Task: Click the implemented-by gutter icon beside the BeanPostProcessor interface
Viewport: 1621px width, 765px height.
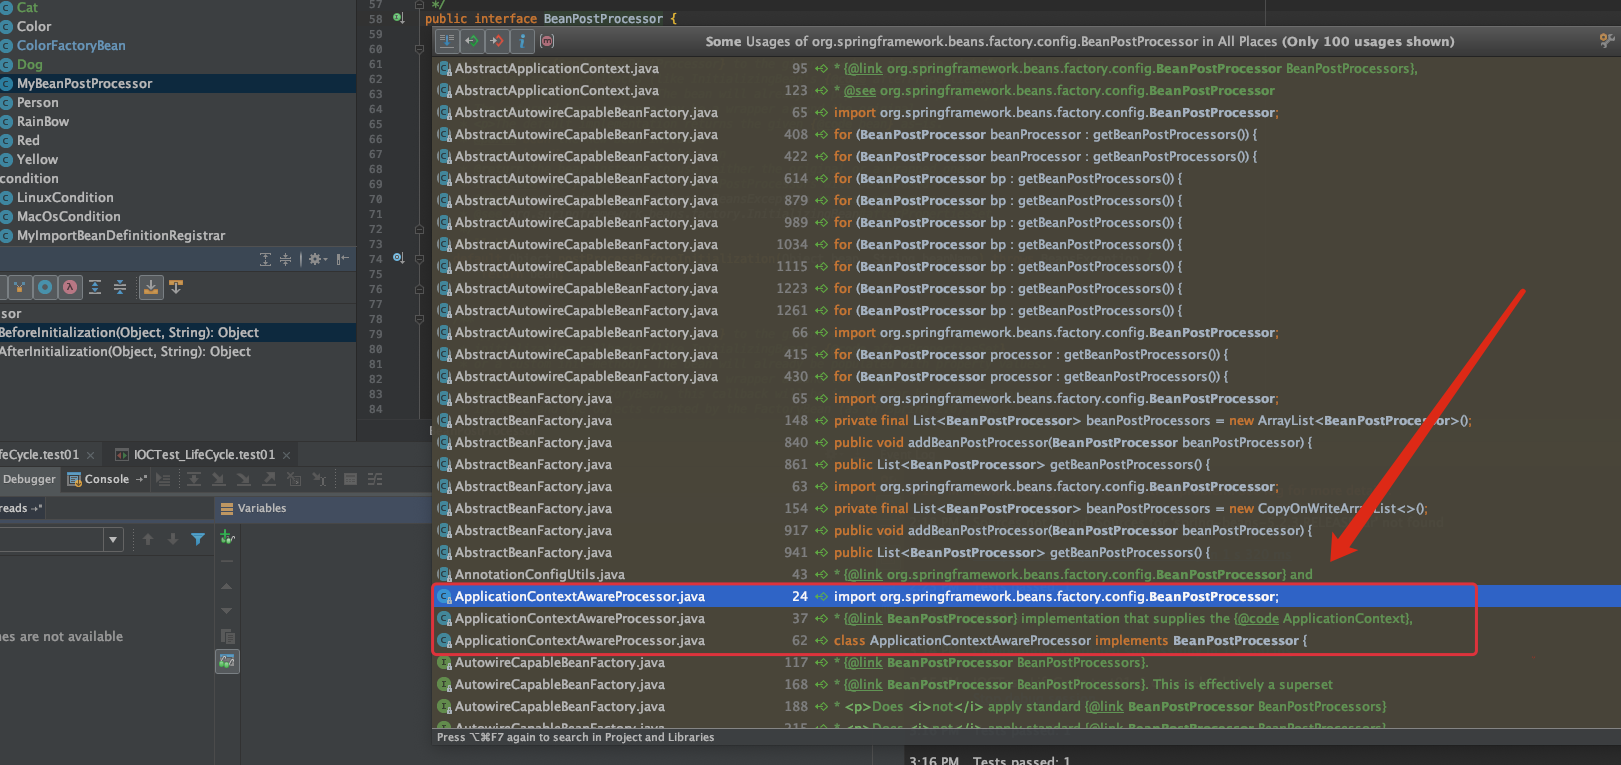Action: point(398,18)
